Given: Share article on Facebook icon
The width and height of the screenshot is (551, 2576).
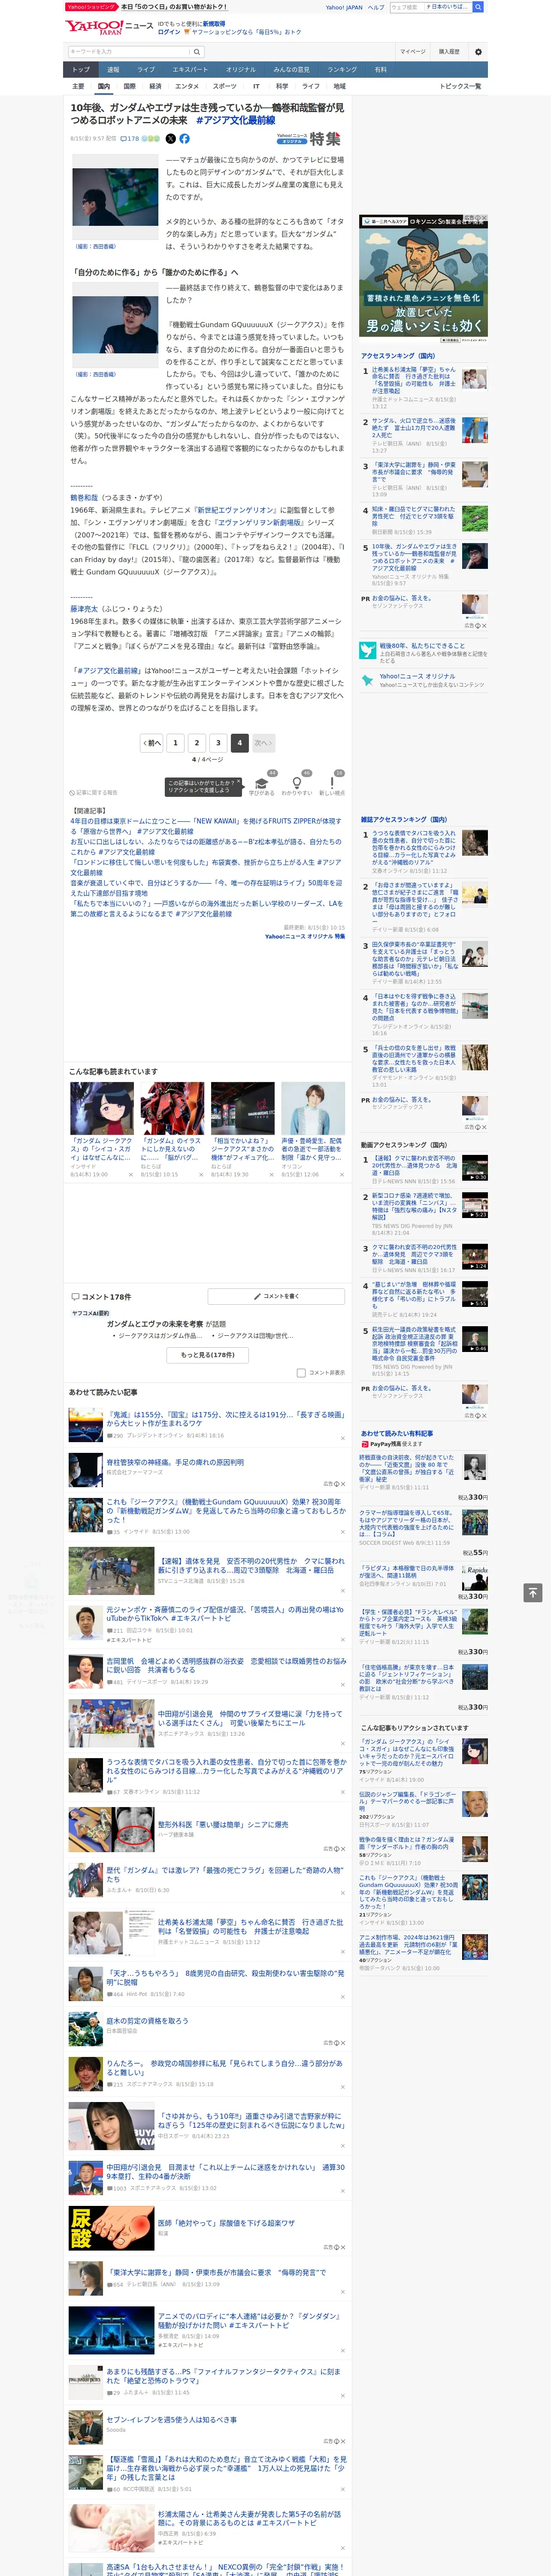Looking at the screenshot, I should 184,139.
